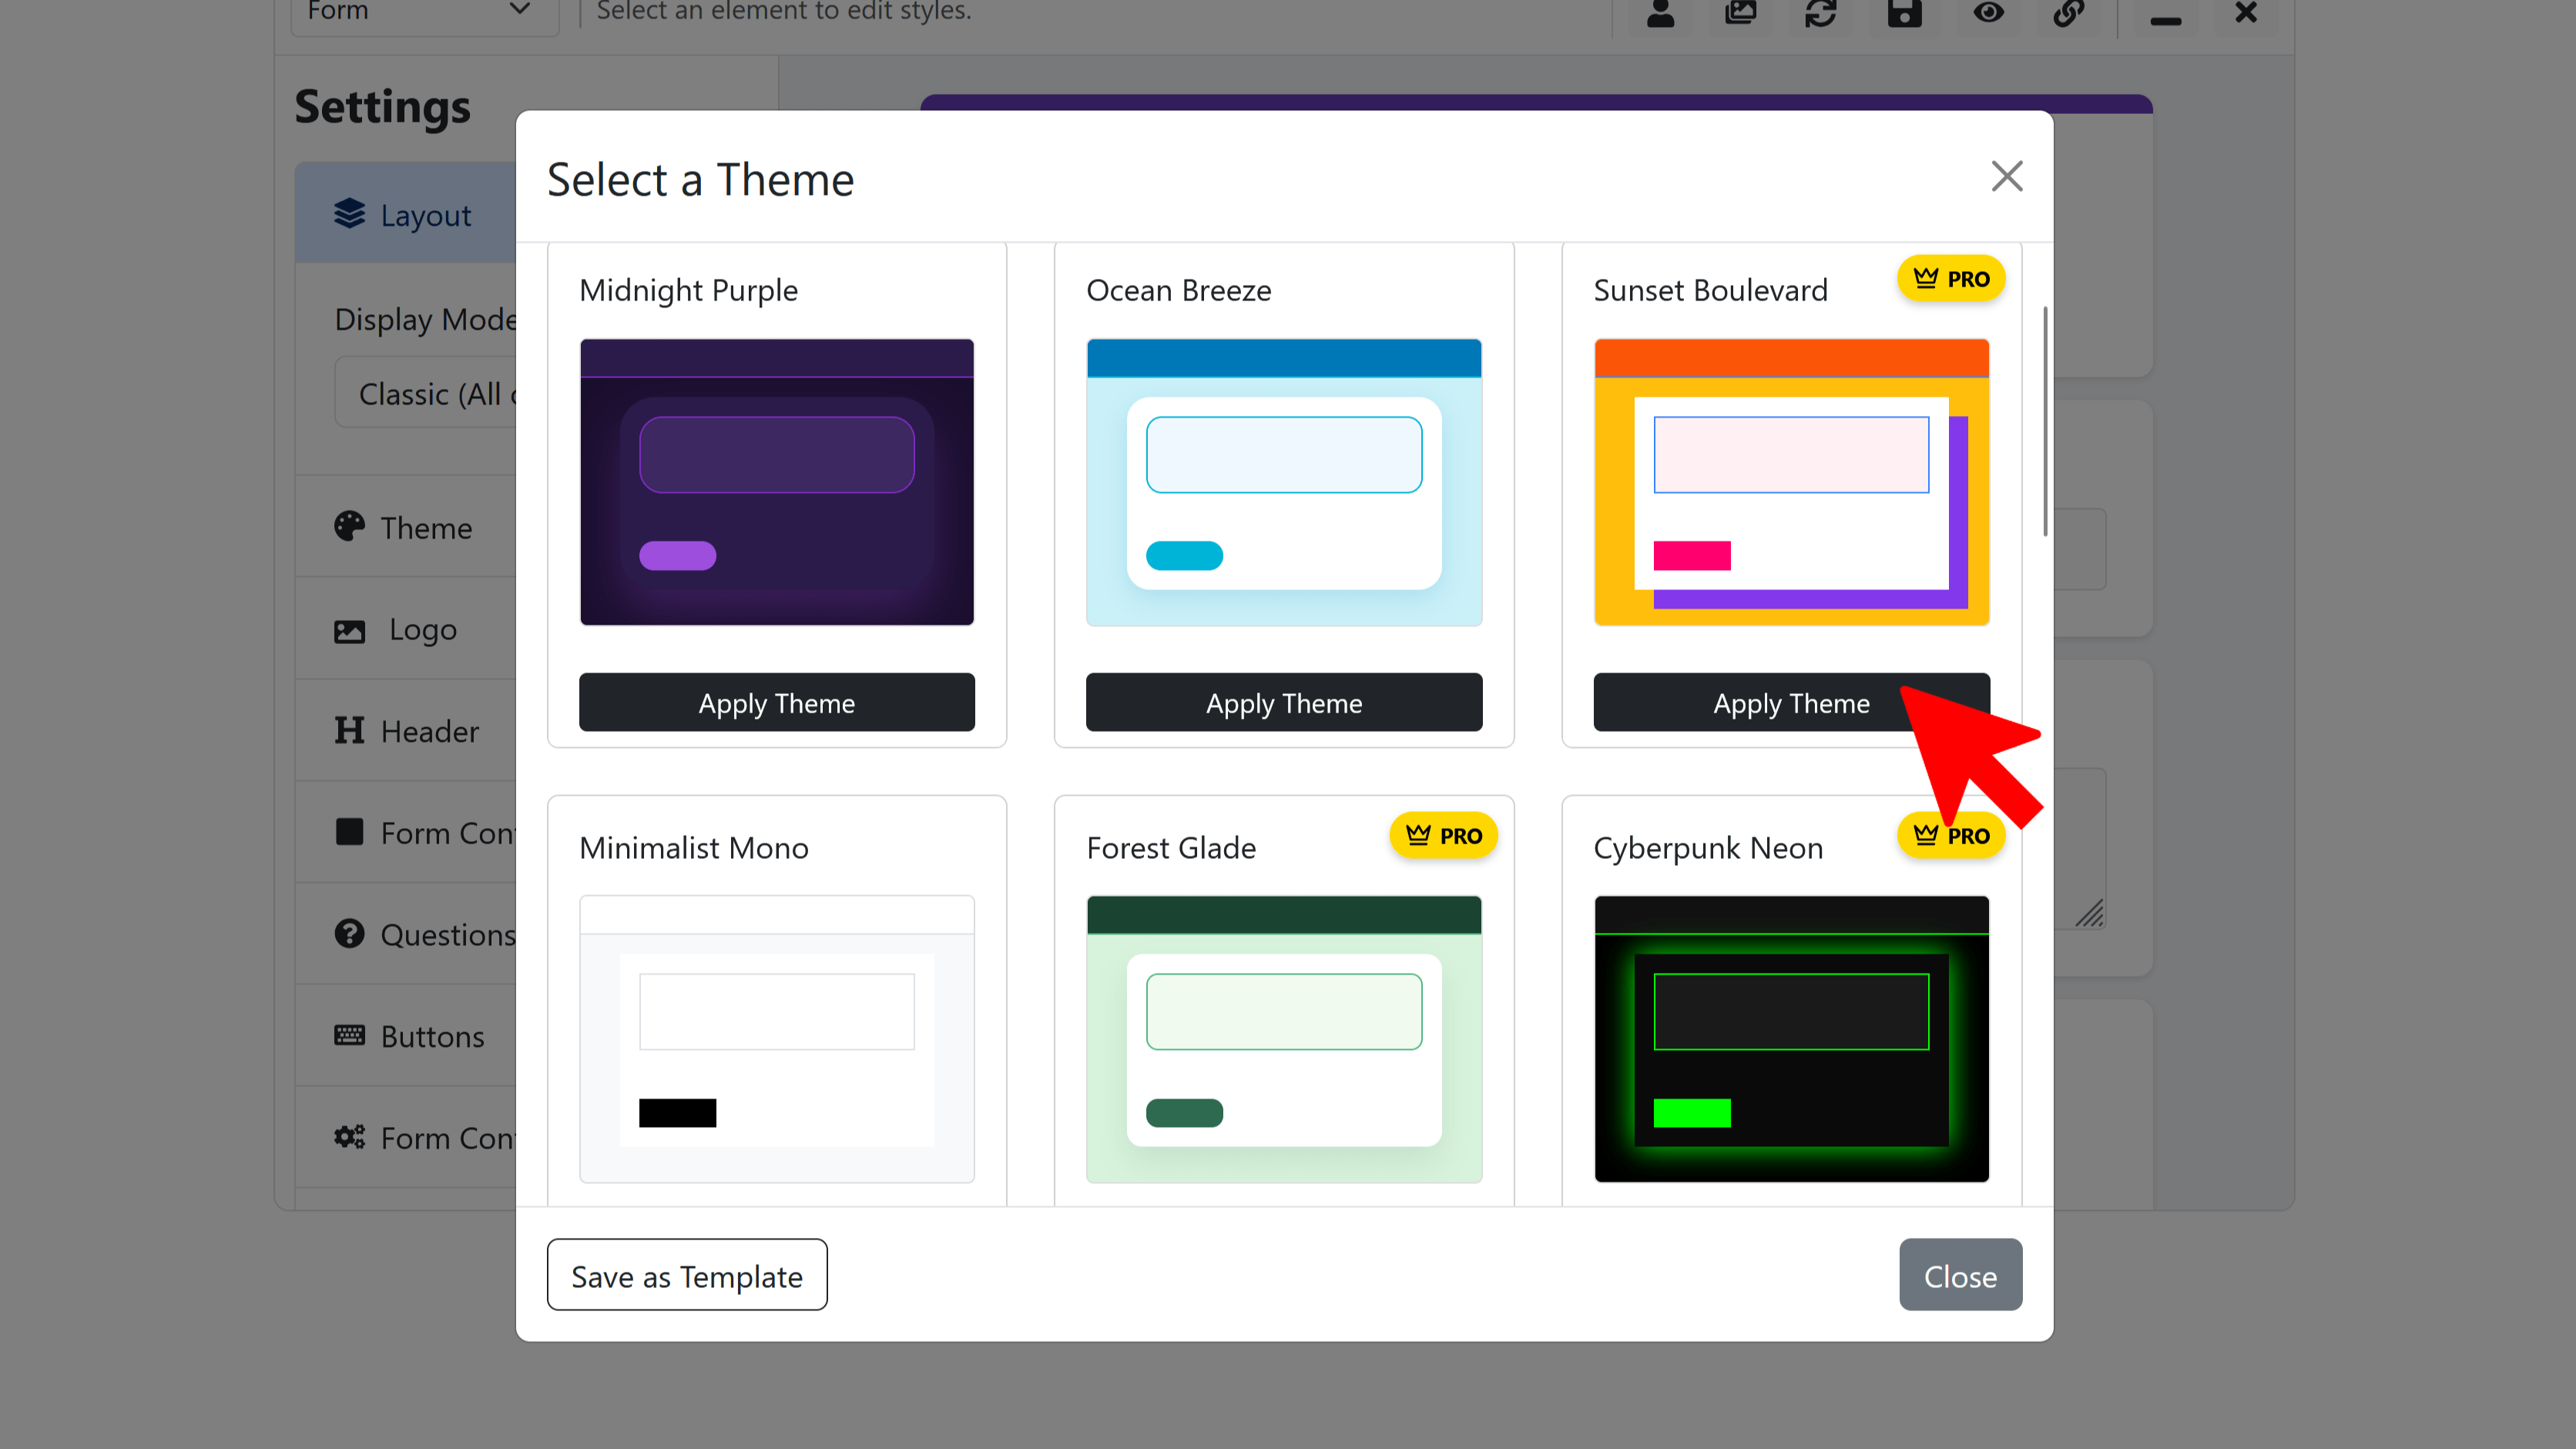Save the form using the save icon
Viewport: 2576px width, 1449px height.
tap(1904, 14)
